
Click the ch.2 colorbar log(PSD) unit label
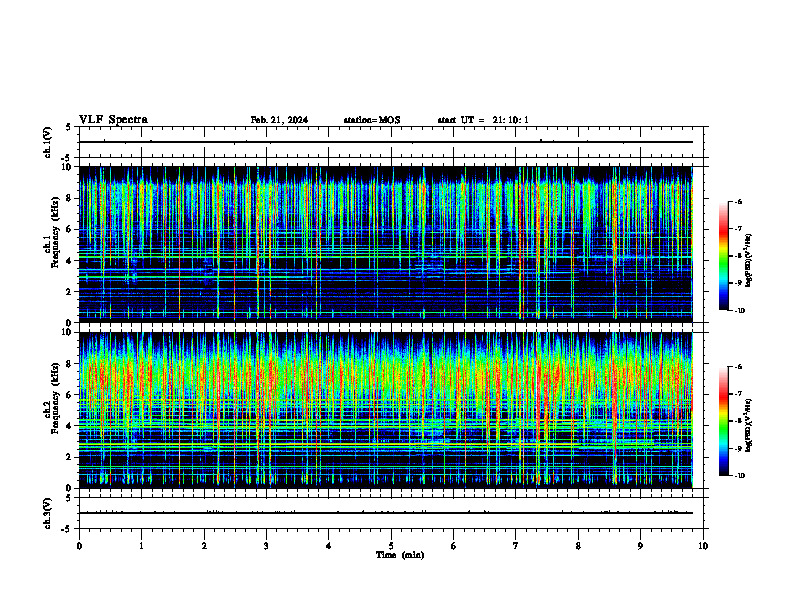(x=749, y=425)
